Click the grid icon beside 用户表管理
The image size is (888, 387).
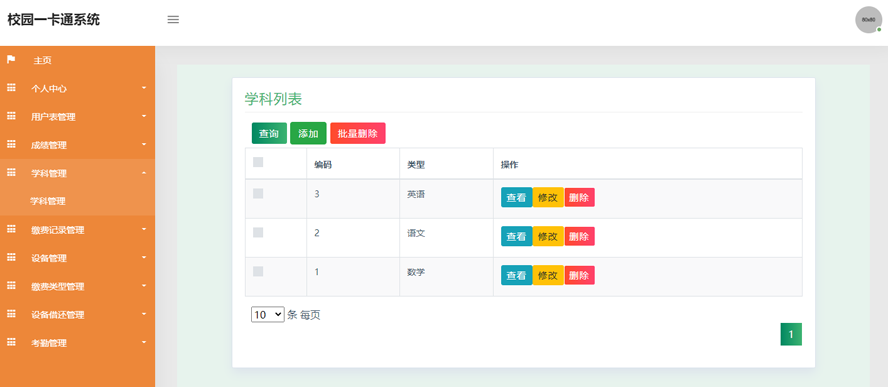[11, 116]
